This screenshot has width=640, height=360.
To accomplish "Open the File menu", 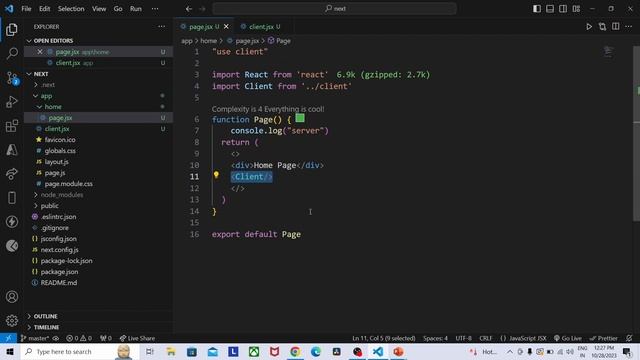I will pyautogui.click(x=26, y=9).
